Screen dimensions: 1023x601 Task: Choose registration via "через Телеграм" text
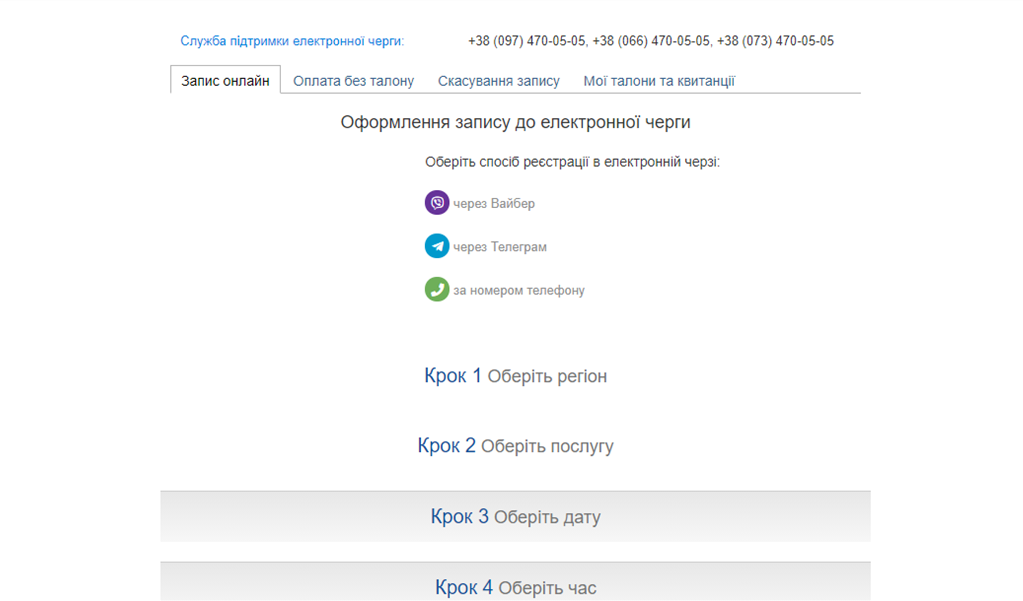coord(500,247)
